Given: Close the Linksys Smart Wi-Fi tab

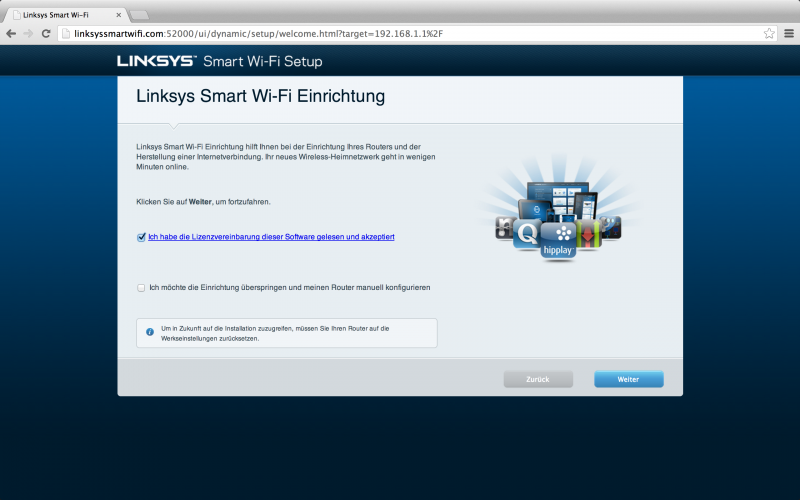Looking at the screenshot, I should point(118,15).
